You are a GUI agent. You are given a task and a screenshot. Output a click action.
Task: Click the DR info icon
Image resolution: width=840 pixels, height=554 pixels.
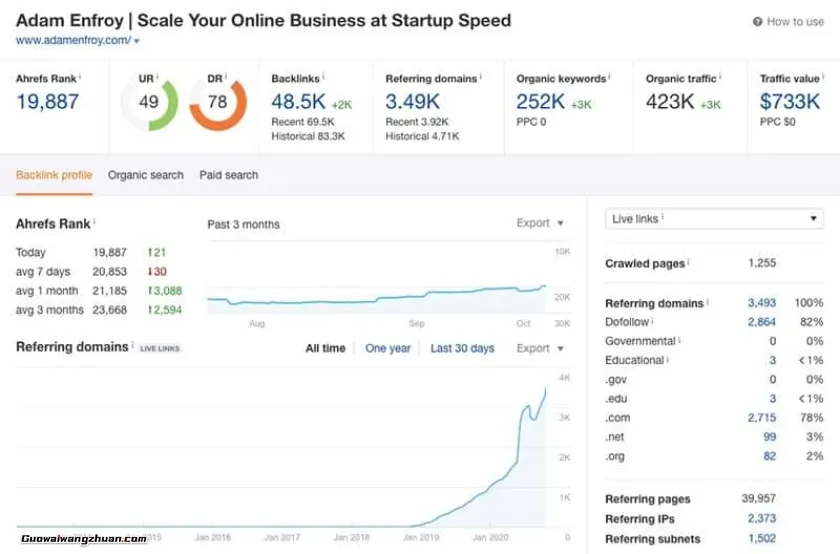pos(227,76)
